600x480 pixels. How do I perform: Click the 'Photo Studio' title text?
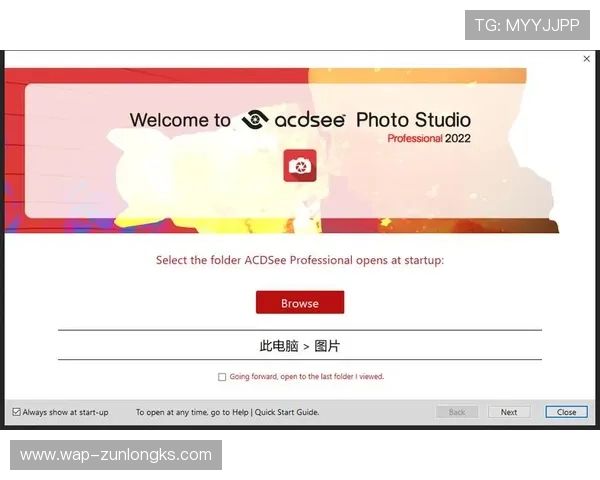413,120
